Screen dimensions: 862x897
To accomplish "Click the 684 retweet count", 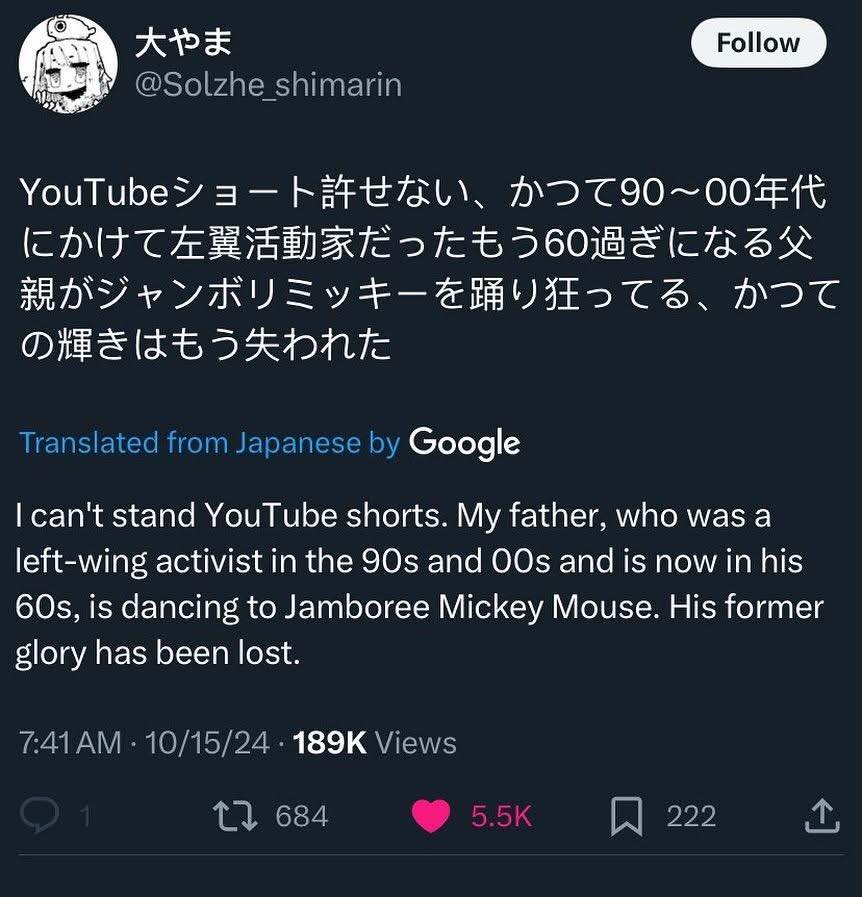I will (301, 816).
